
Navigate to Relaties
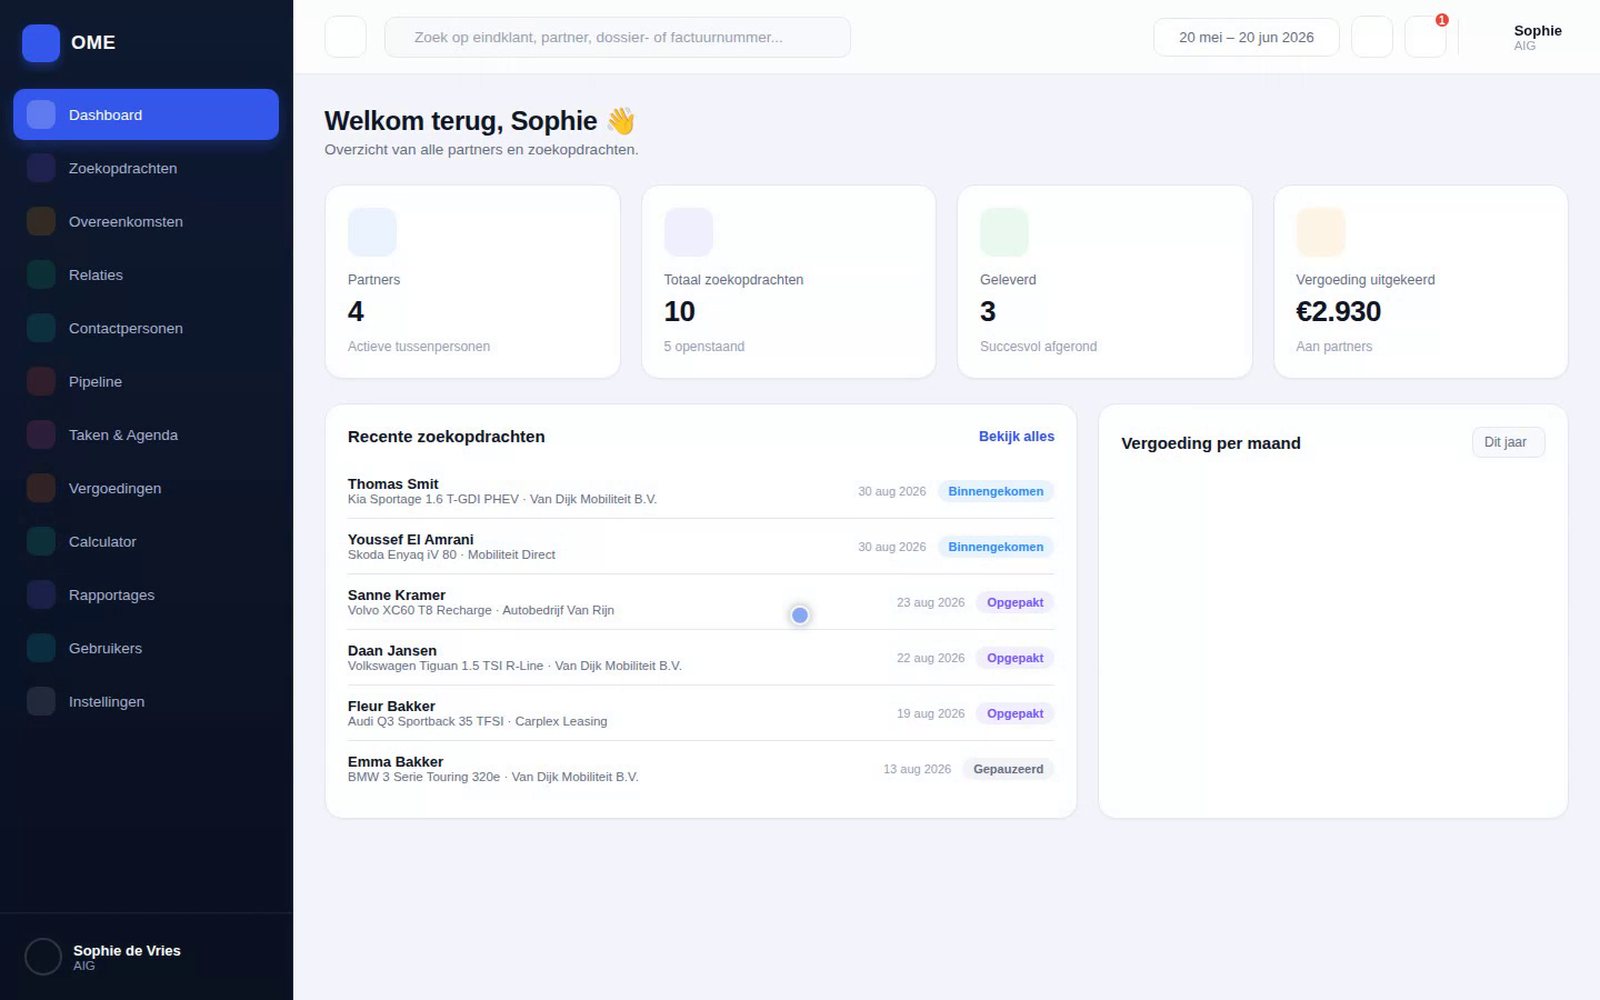pos(146,275)
